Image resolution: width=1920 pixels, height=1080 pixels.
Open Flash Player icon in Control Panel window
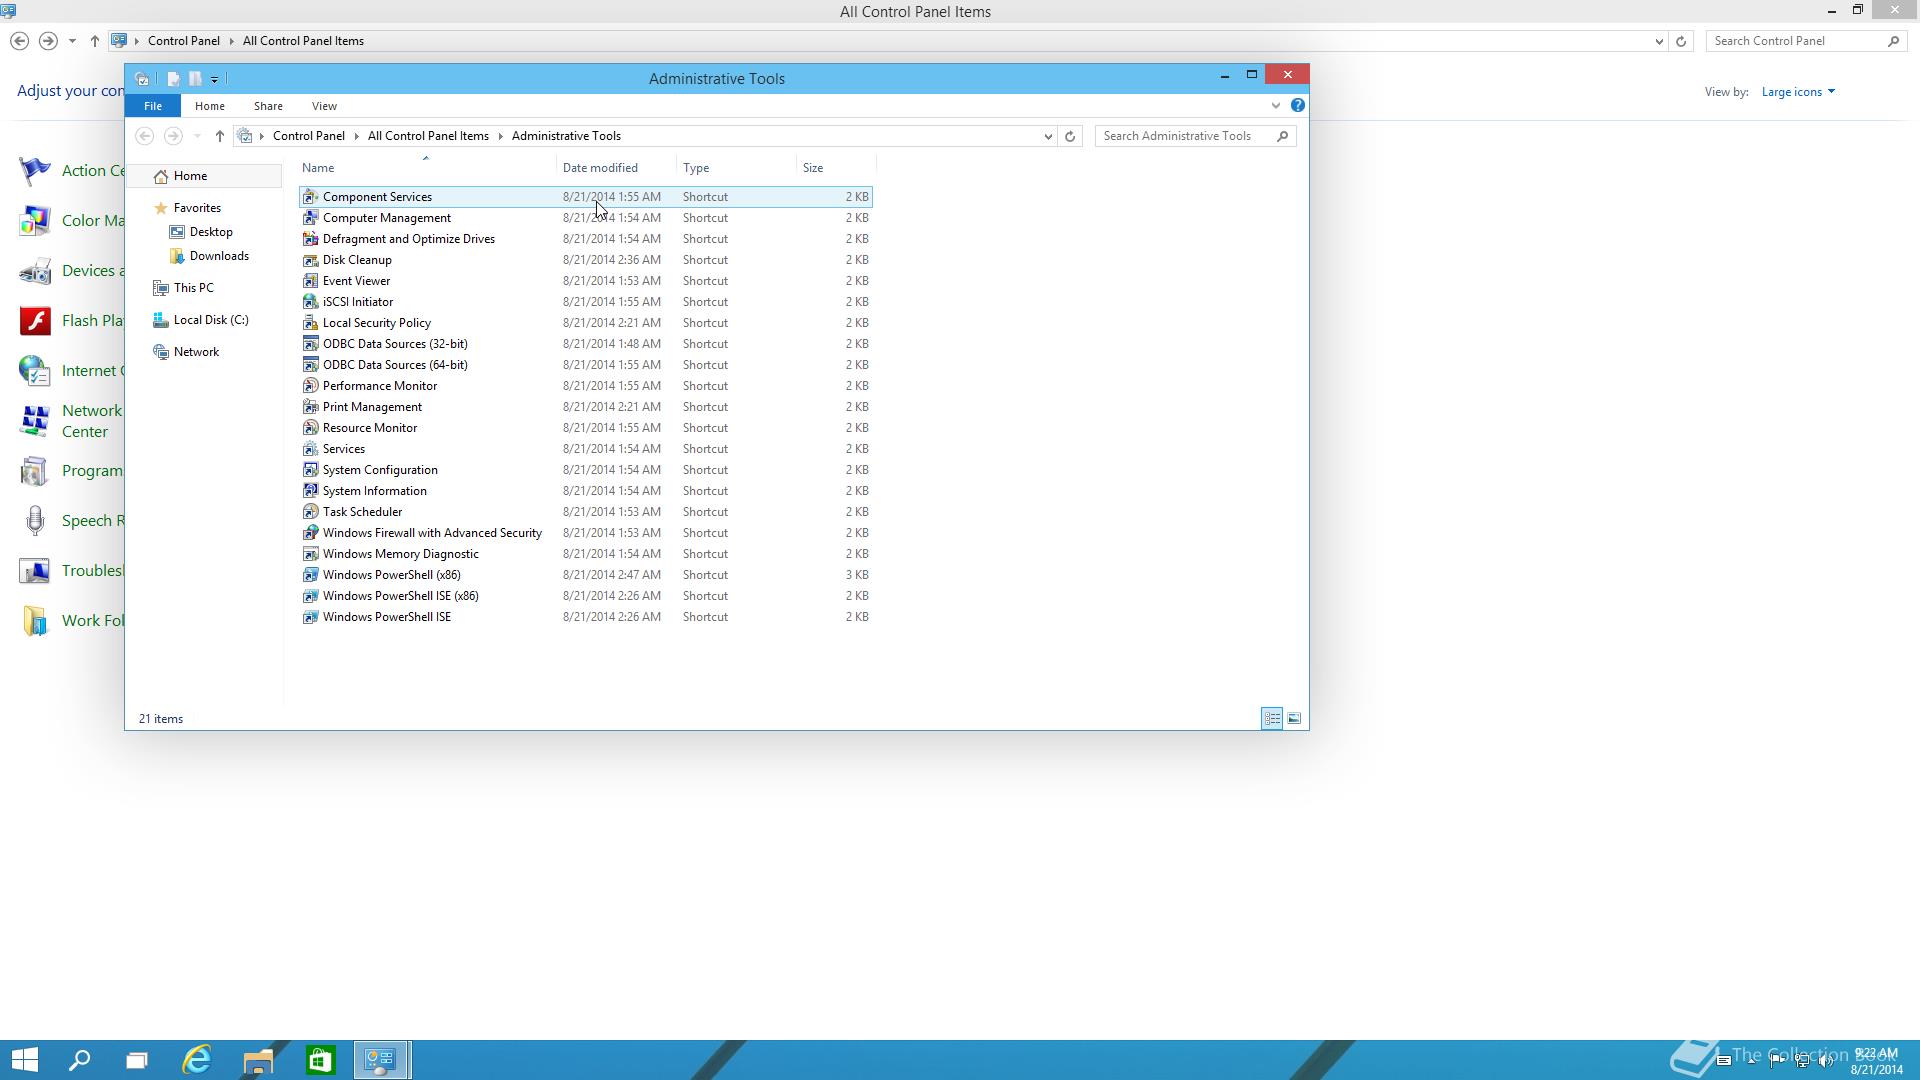pyautogui.click(x=35, y=321)
